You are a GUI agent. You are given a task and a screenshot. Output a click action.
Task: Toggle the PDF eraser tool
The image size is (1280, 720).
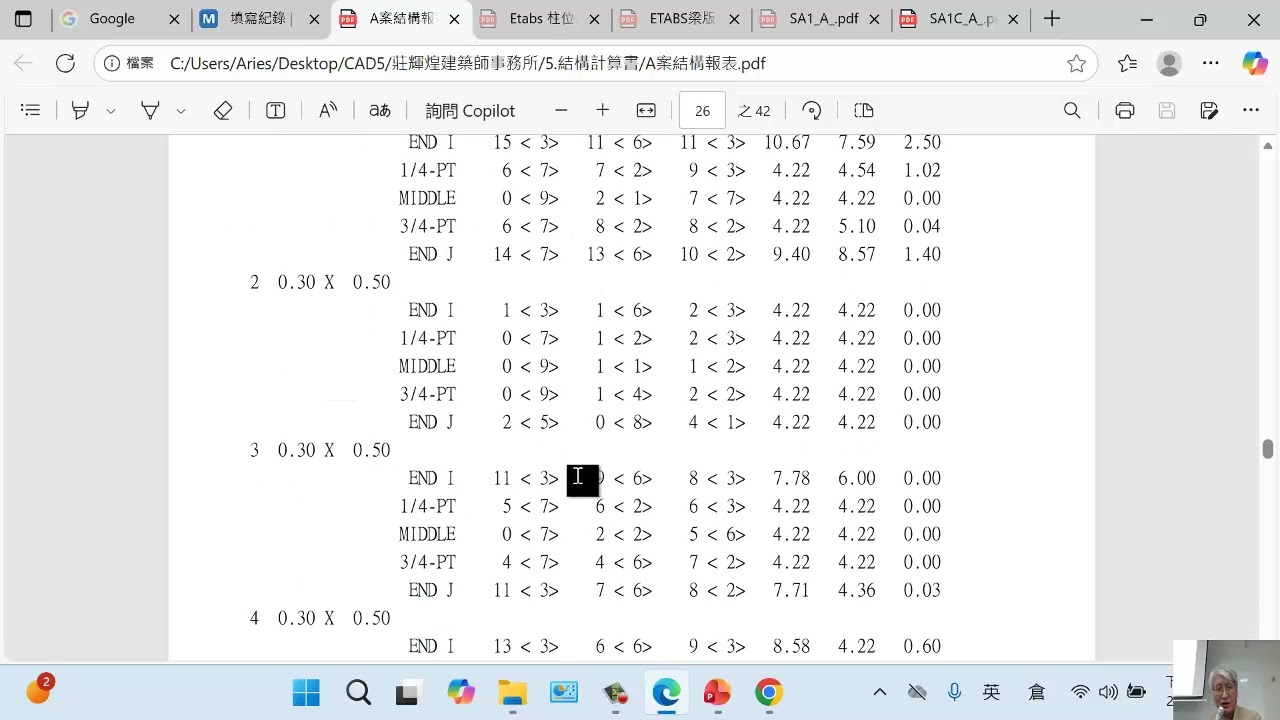click(x=223, y=111)
